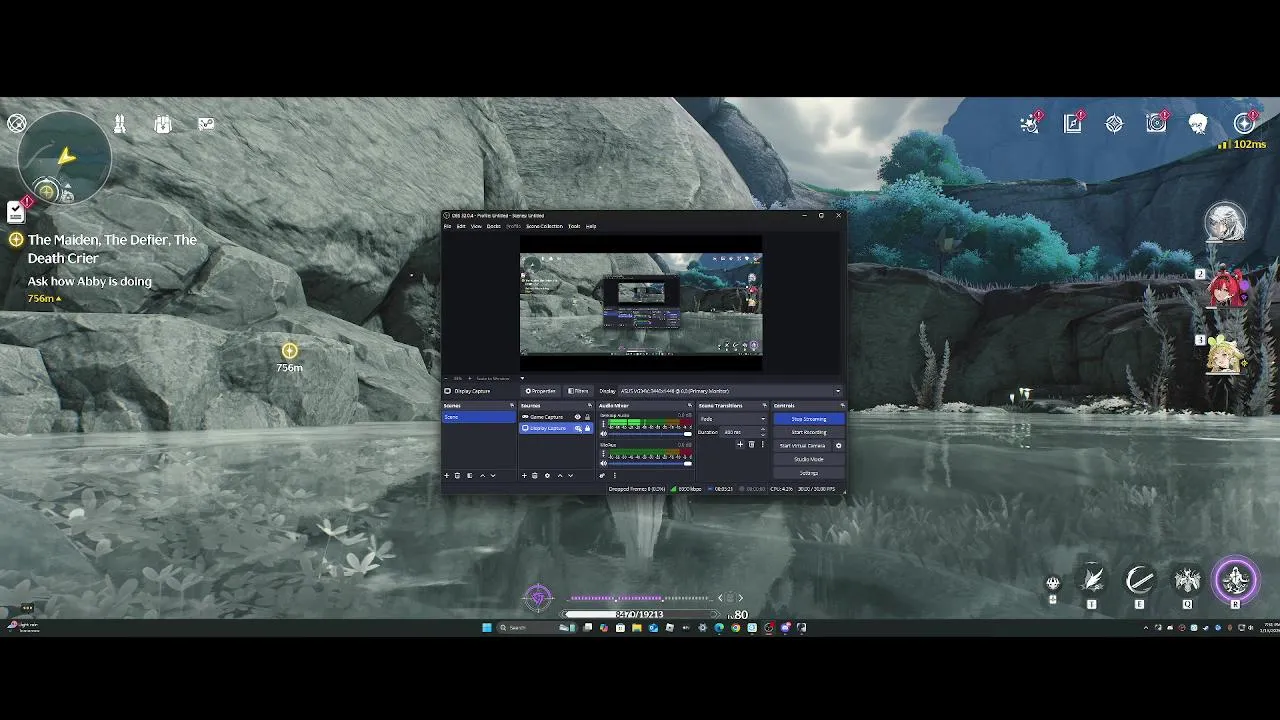
Task: Adjust Mic/Aux volume slider
Action: coord(650,463)
